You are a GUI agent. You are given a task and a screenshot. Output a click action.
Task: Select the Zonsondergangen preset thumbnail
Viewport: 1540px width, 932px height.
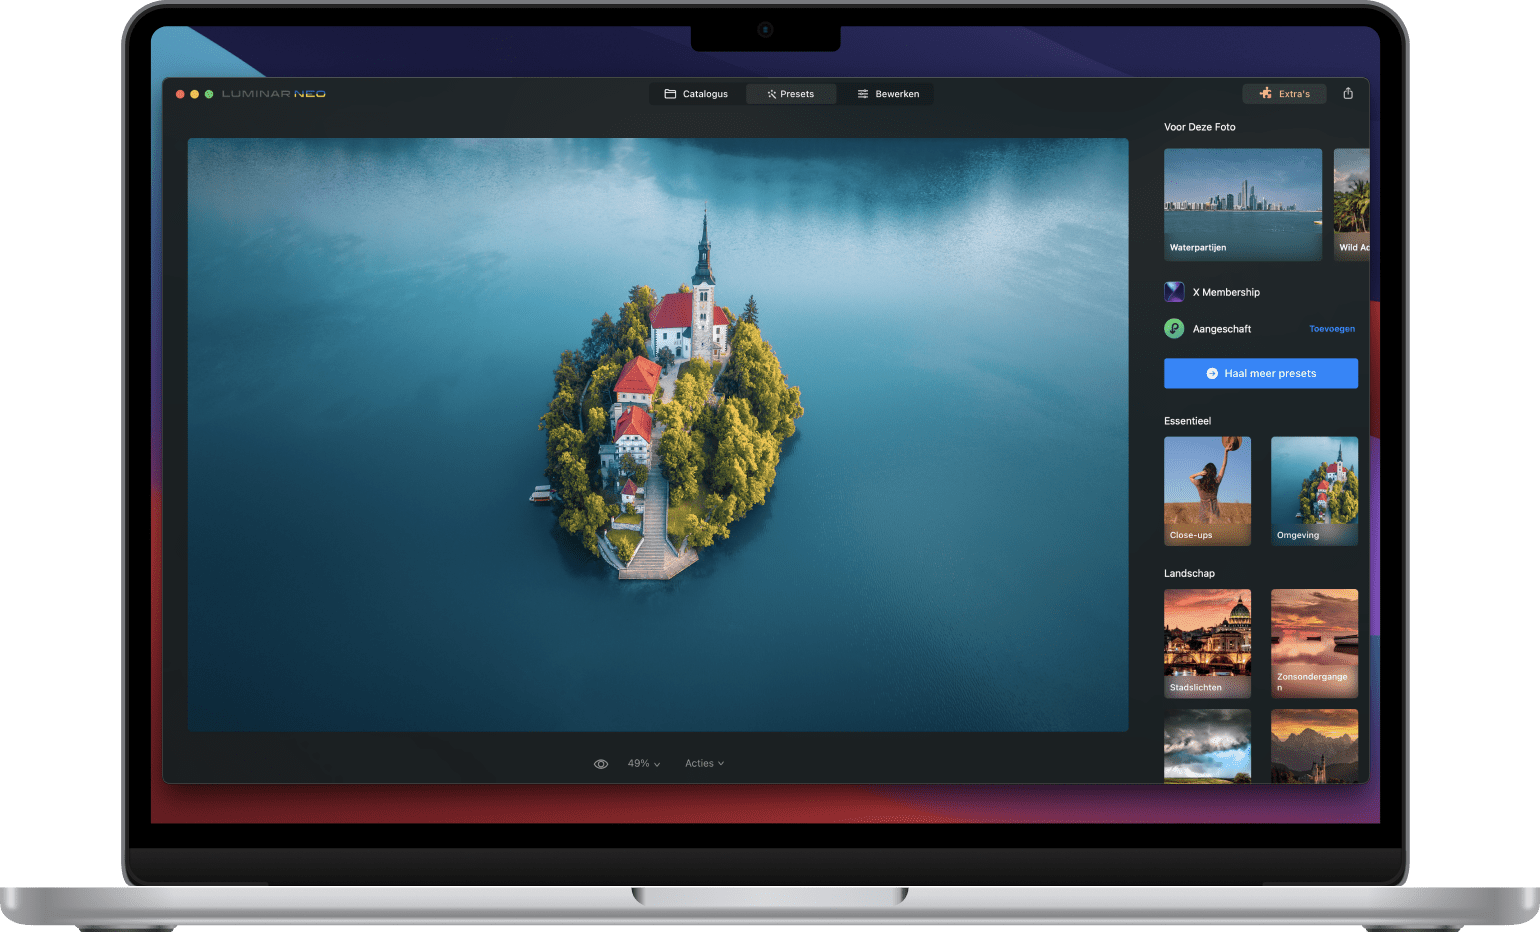coord(1314,643)
